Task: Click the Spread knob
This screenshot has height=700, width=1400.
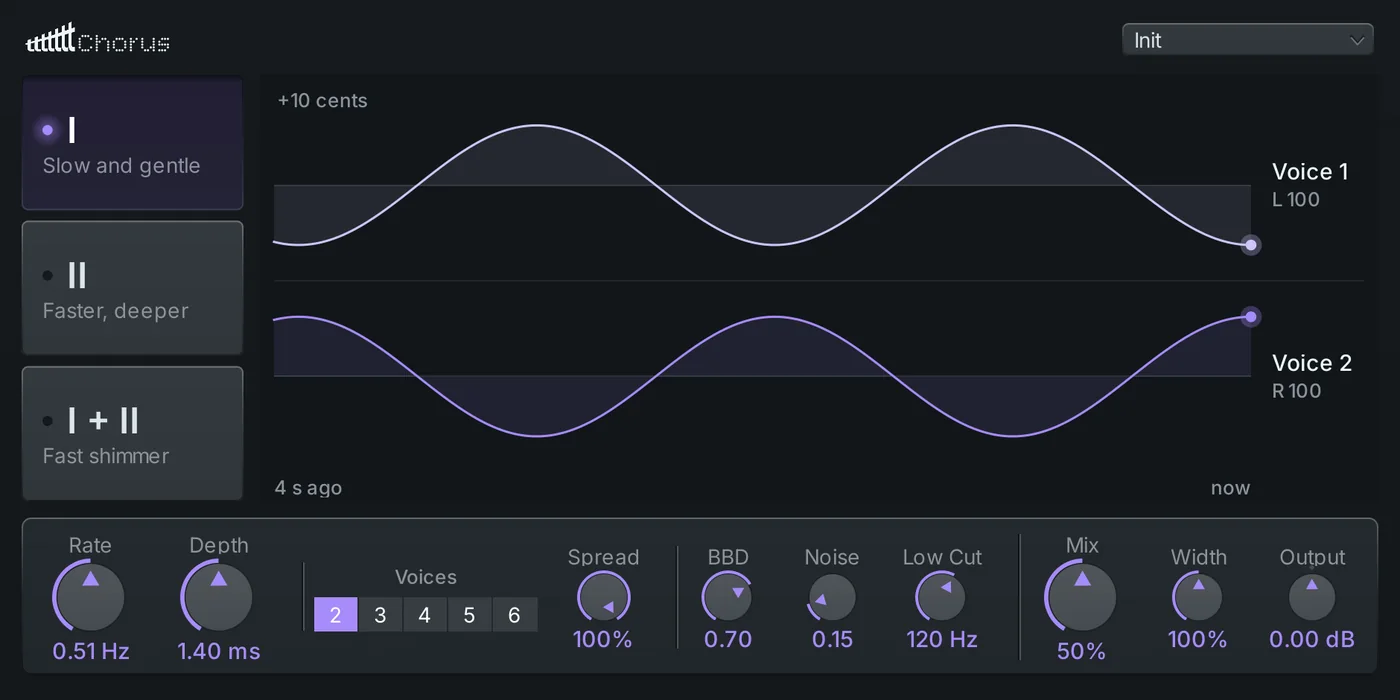Action: [604, 598]
